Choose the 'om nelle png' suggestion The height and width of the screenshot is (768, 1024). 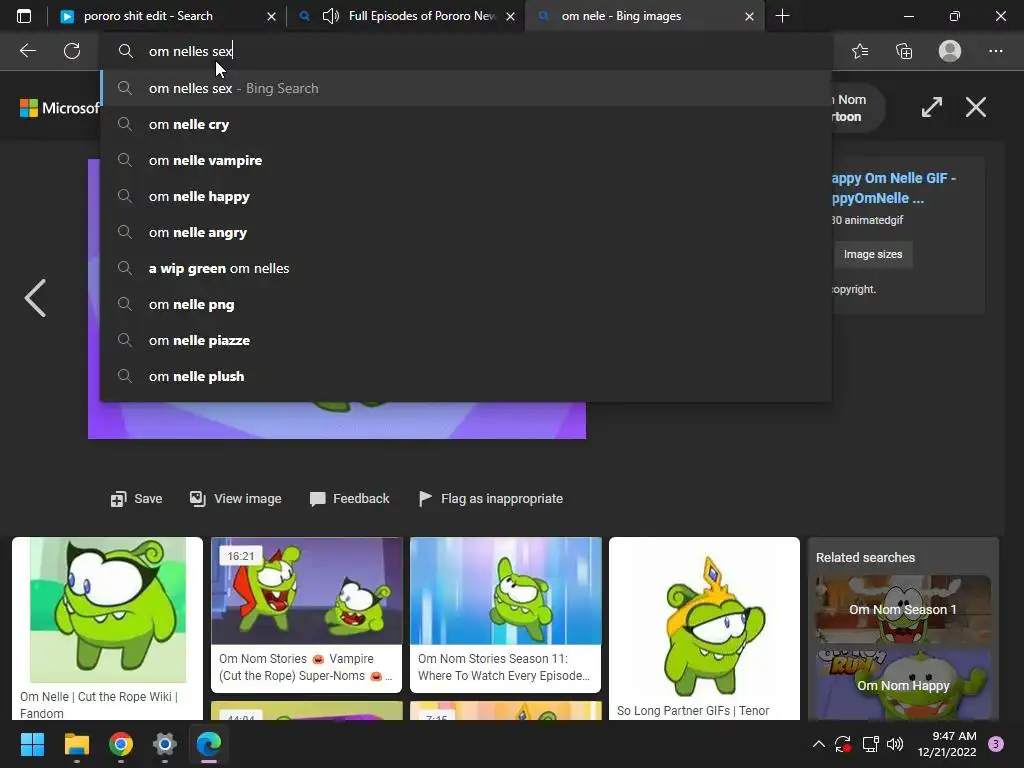tap(466, 304)
